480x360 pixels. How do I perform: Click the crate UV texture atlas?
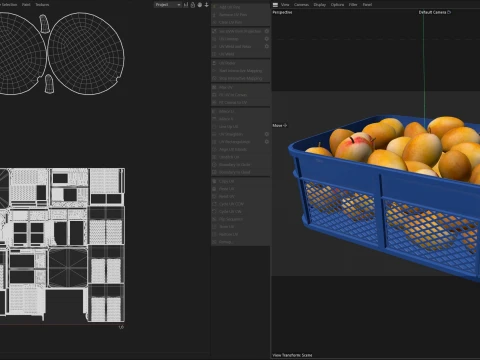pos(62,245)
